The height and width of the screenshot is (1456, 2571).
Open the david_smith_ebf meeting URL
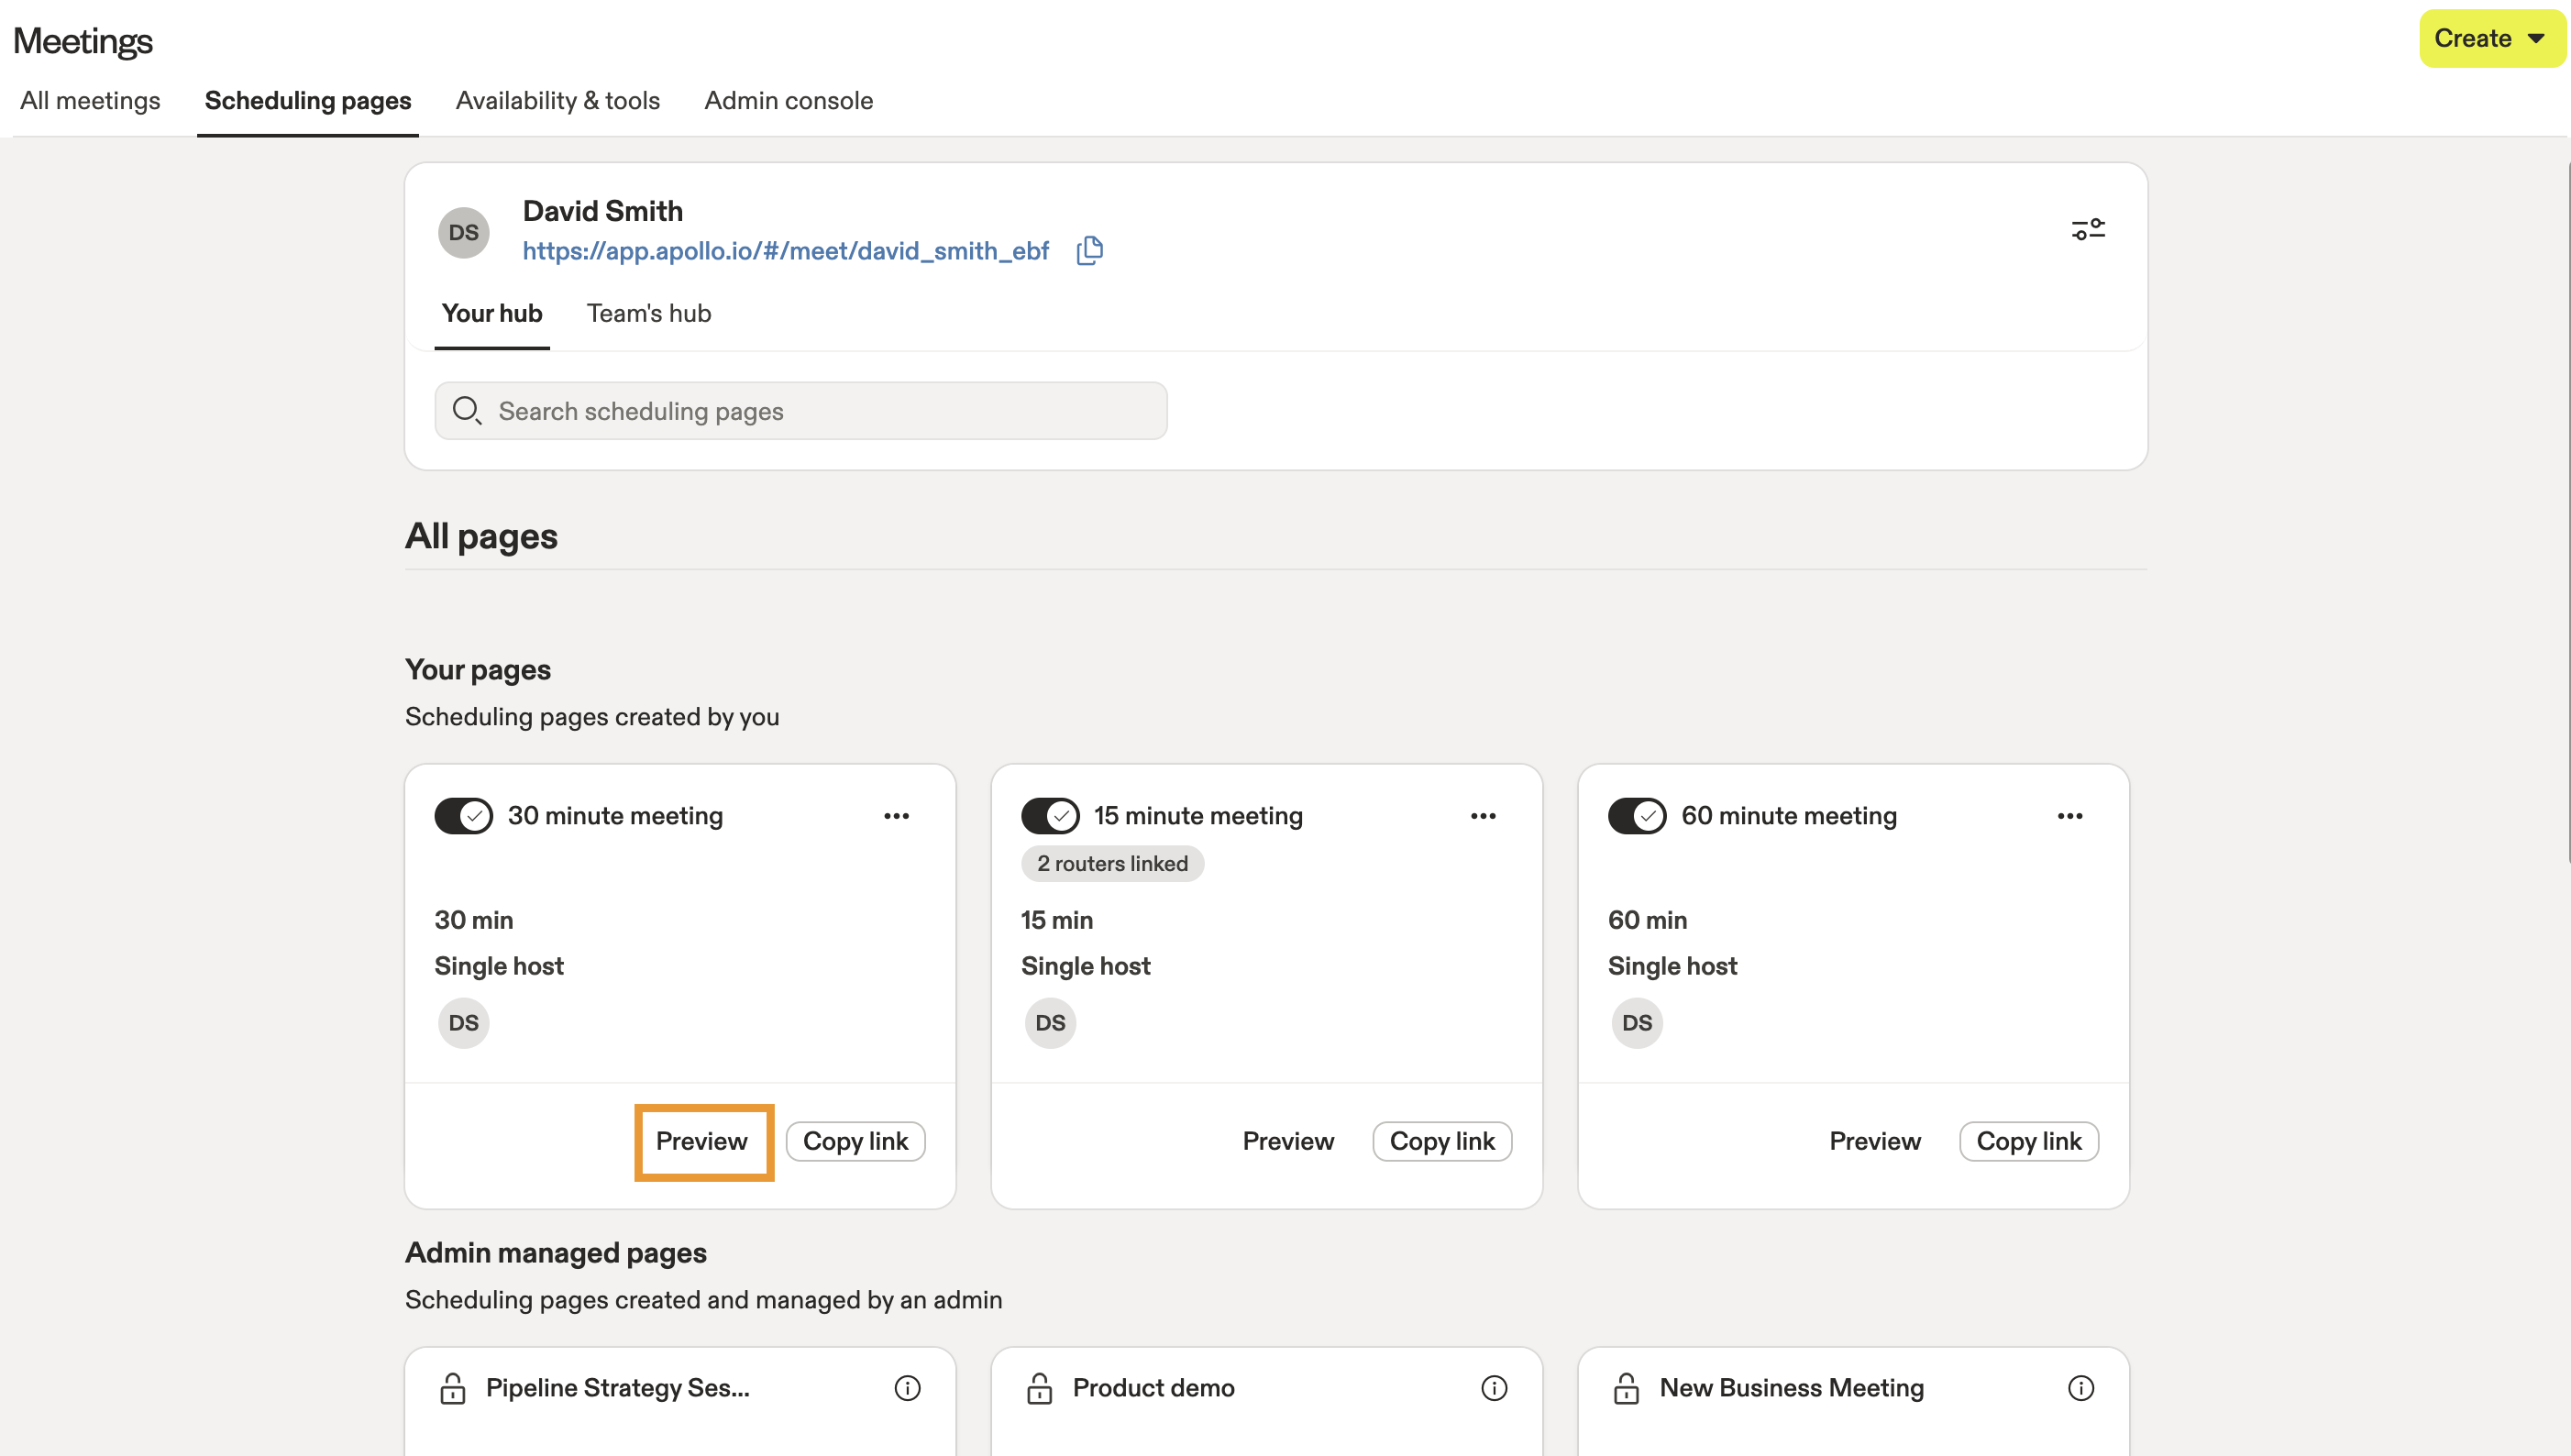click(x=785, y=251)
